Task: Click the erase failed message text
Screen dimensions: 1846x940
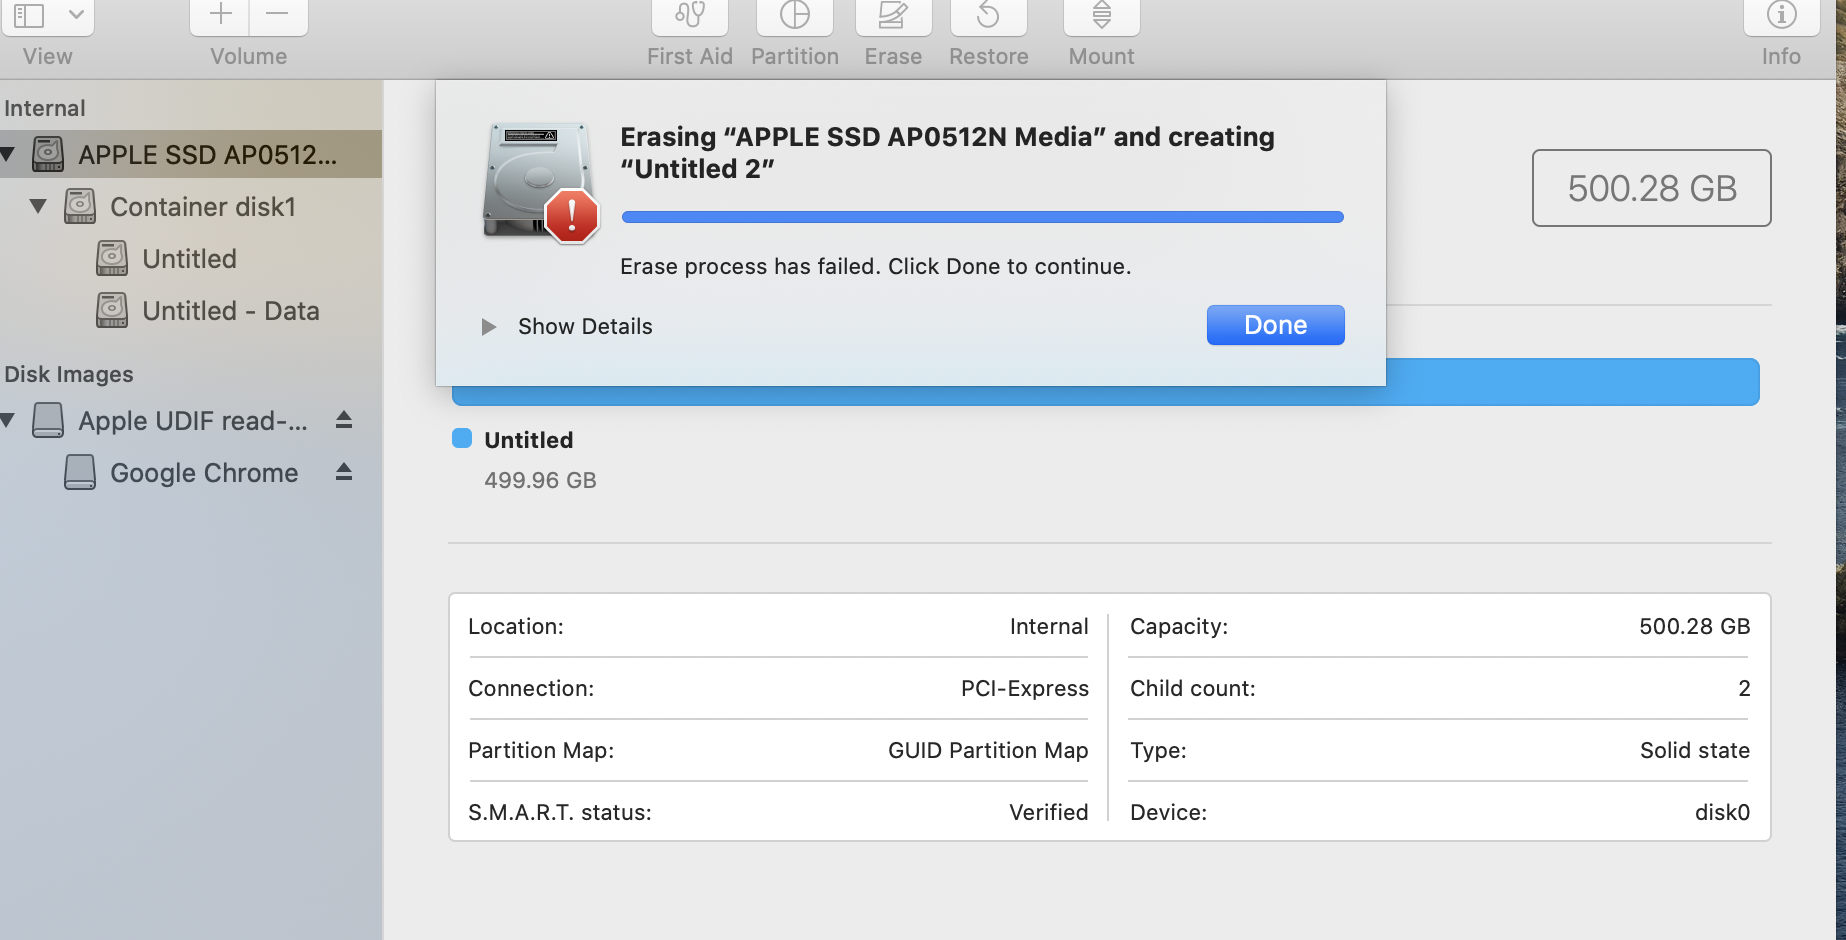Action: point(875,266)
